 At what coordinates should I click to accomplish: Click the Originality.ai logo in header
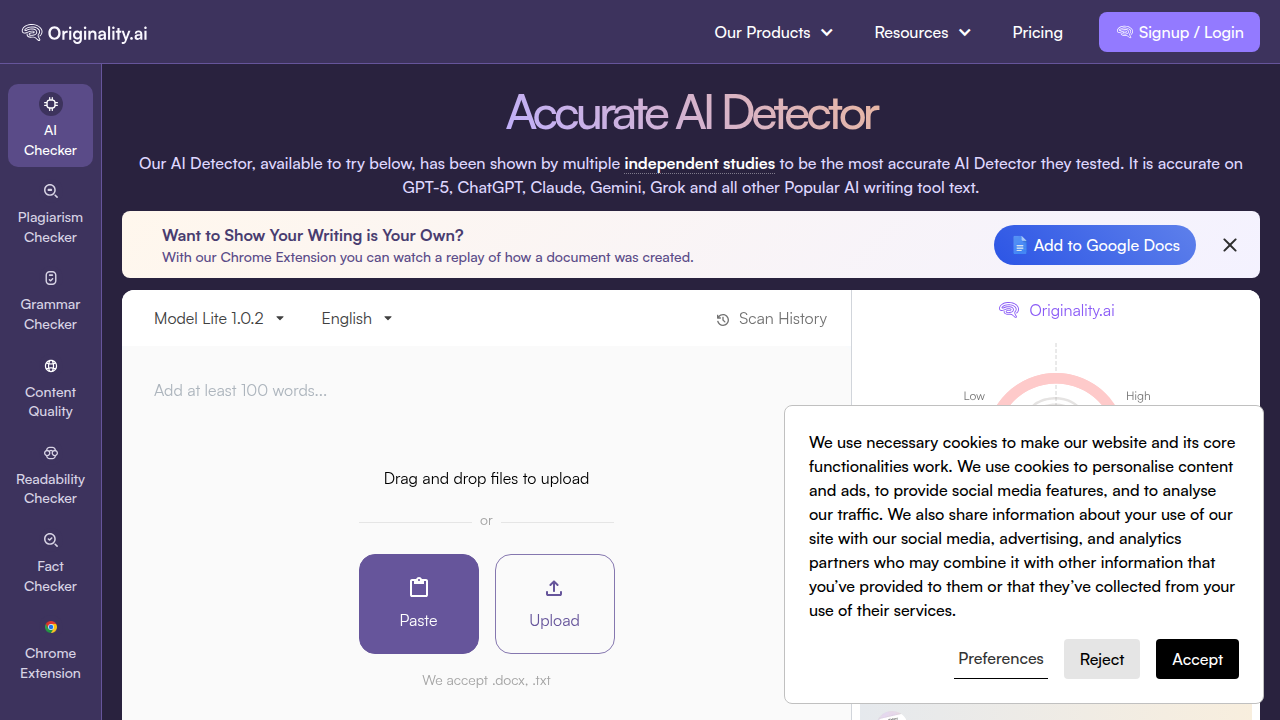[x=85, y=33]
